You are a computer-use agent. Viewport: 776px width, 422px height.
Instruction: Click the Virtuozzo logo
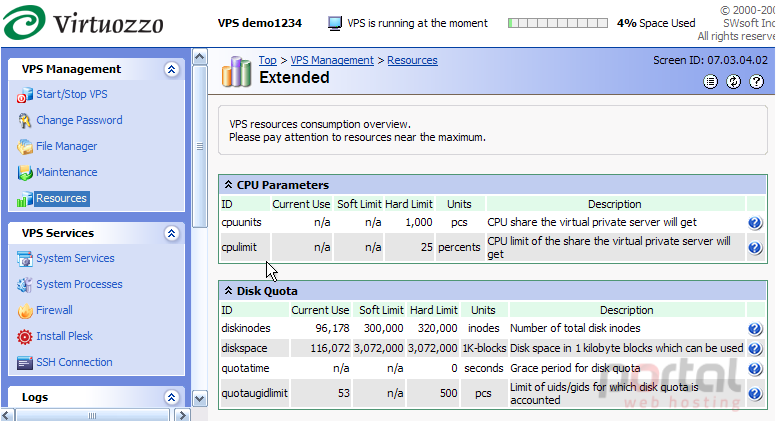tap(83, 22)
